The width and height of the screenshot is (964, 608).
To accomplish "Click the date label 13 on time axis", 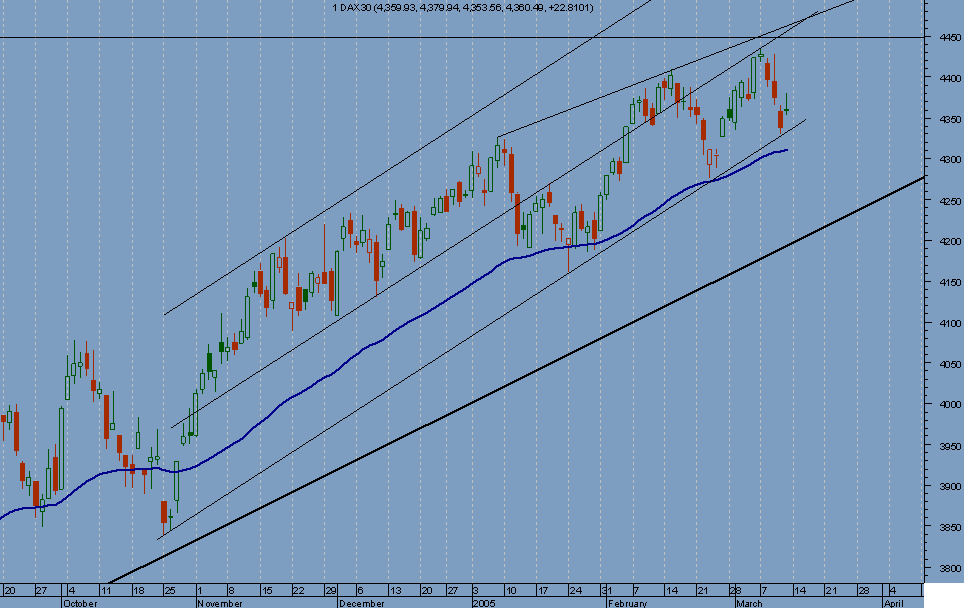I will [395, 591].
